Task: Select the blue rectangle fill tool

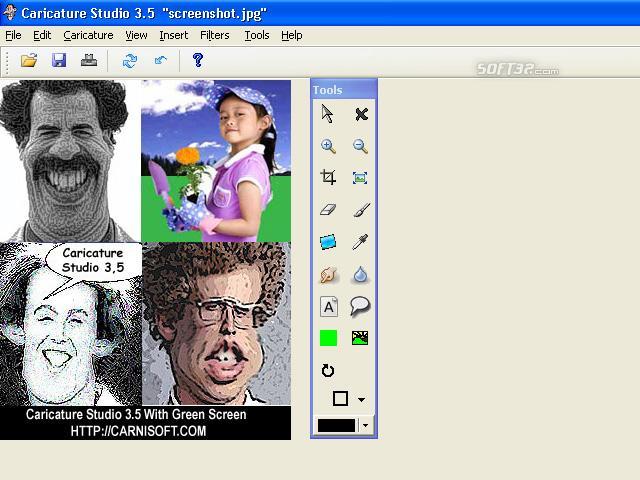Action: 328,242
